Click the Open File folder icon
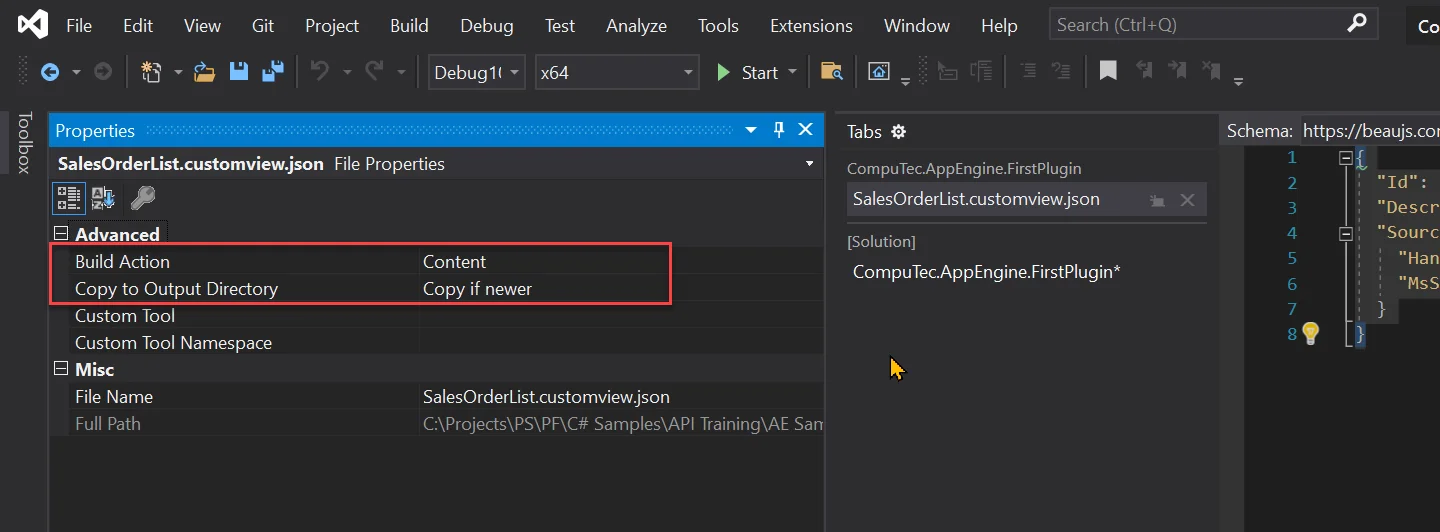The image size is (1440, 532). coord(204,72)
